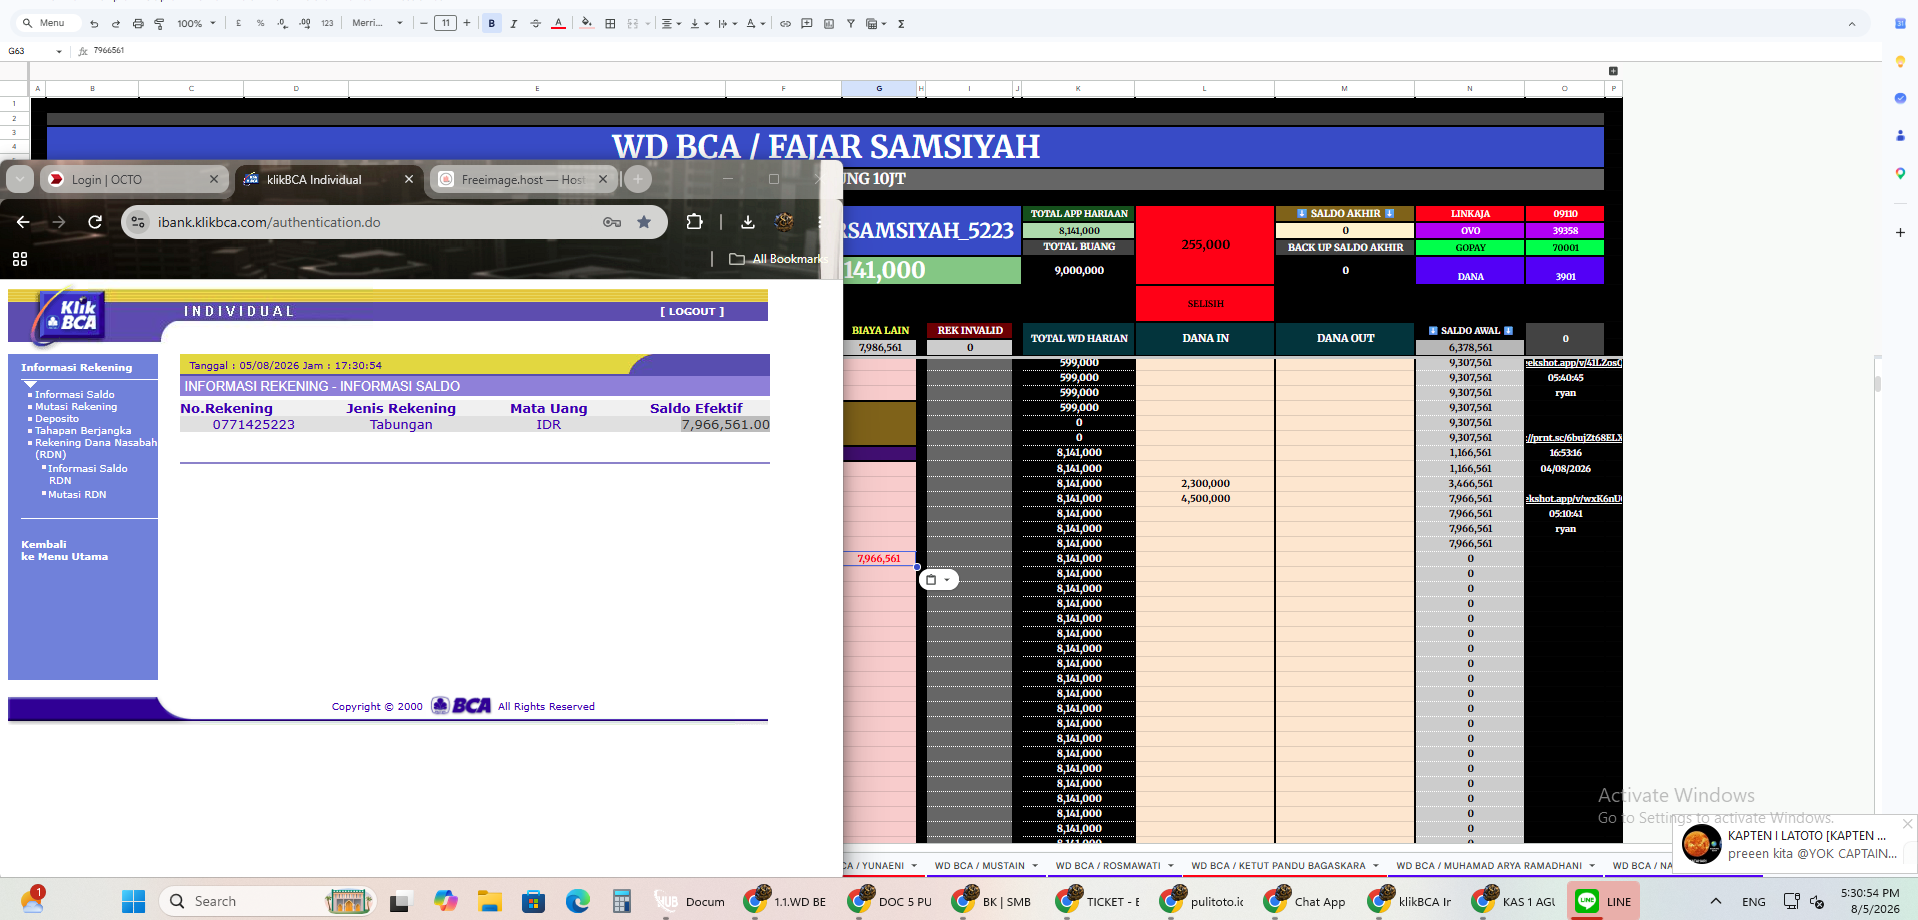
Task: Expand the horizontal align options
Action: [670, 23]
